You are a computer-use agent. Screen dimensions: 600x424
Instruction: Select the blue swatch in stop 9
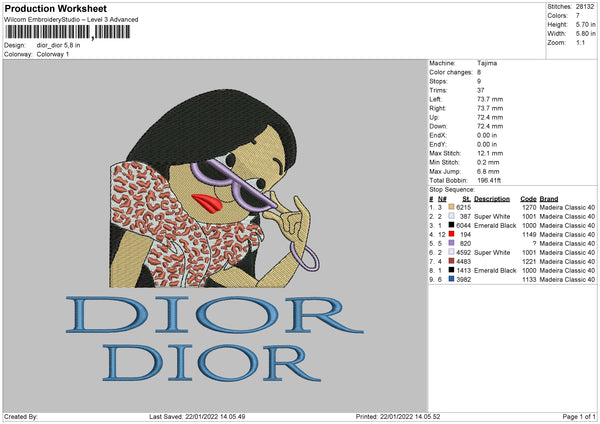452,279
